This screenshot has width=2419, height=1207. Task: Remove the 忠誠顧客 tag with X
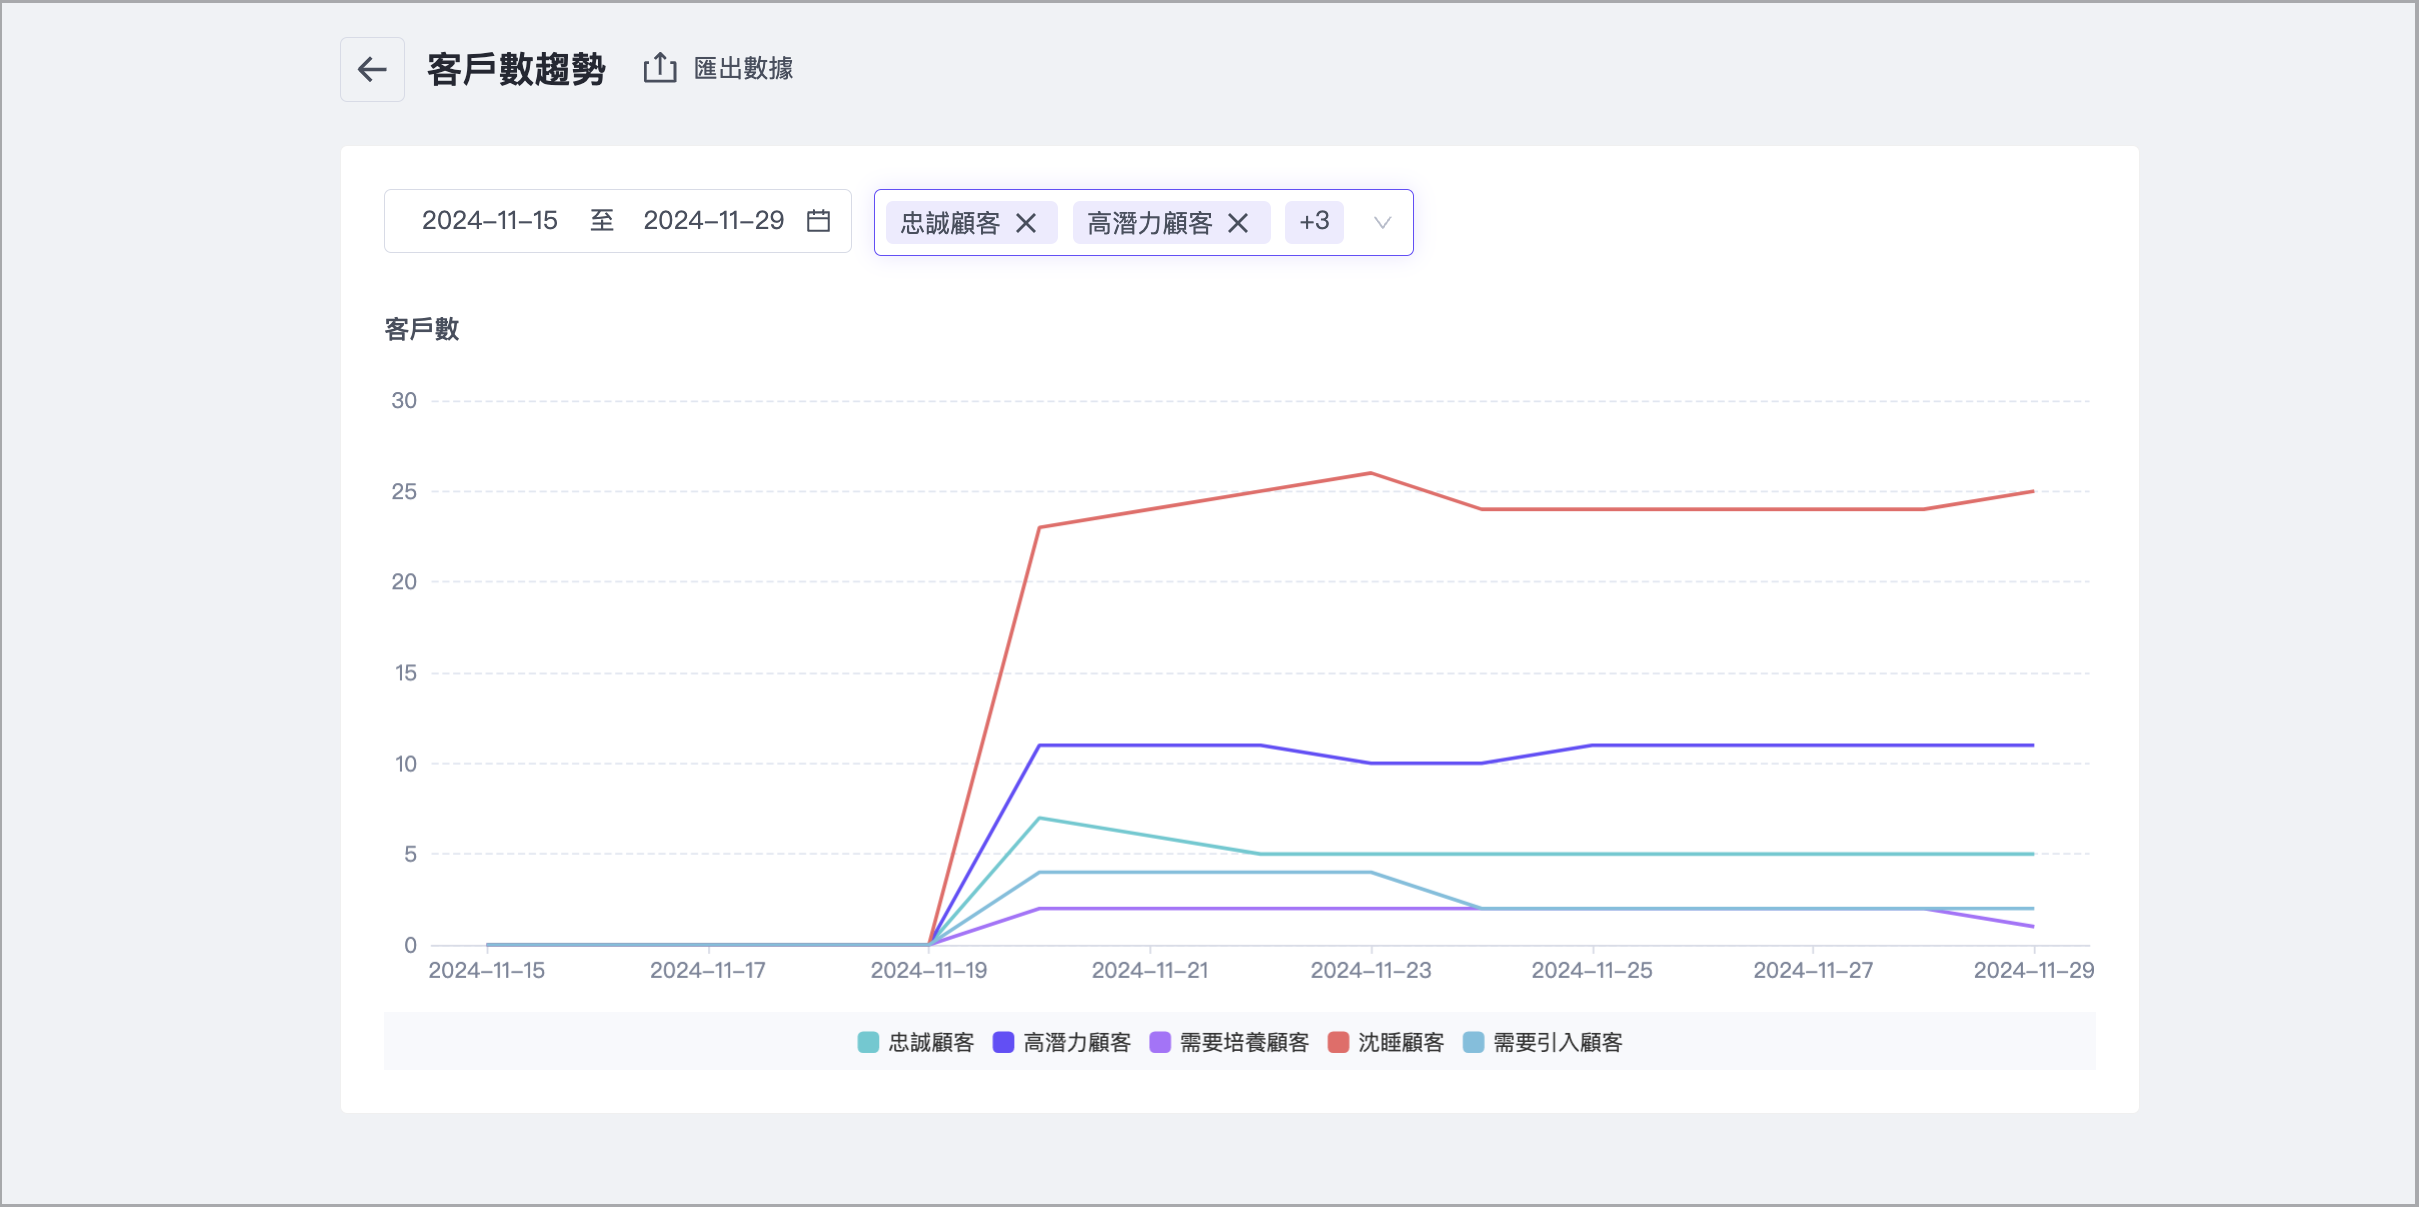pos(1026,223)
